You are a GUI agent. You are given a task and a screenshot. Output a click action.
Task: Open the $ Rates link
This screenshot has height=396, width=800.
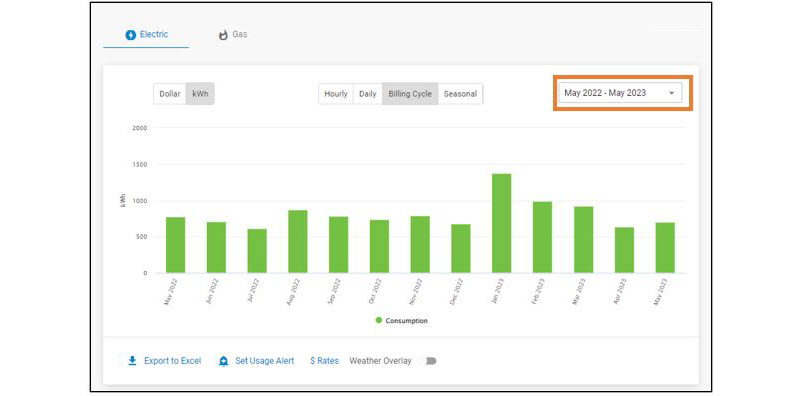coord(324,361)
